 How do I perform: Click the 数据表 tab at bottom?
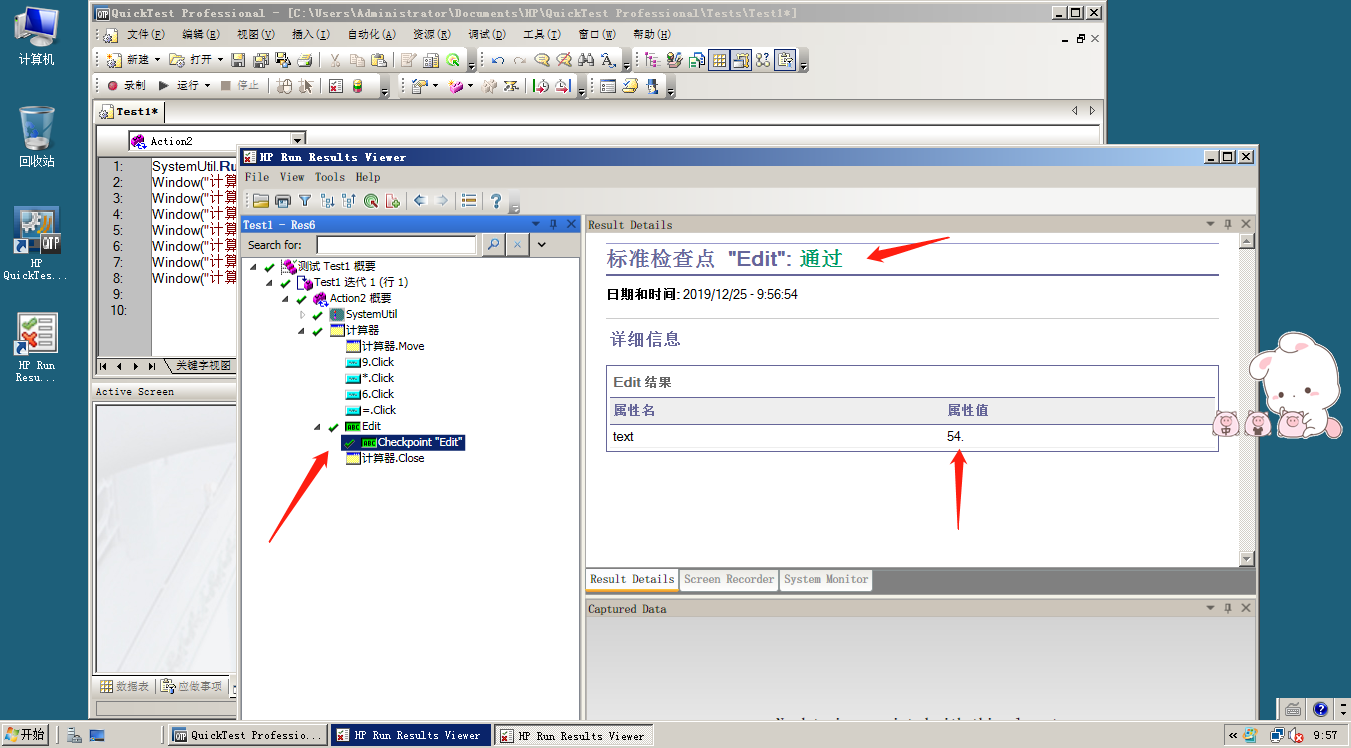(x=126, y=687)
